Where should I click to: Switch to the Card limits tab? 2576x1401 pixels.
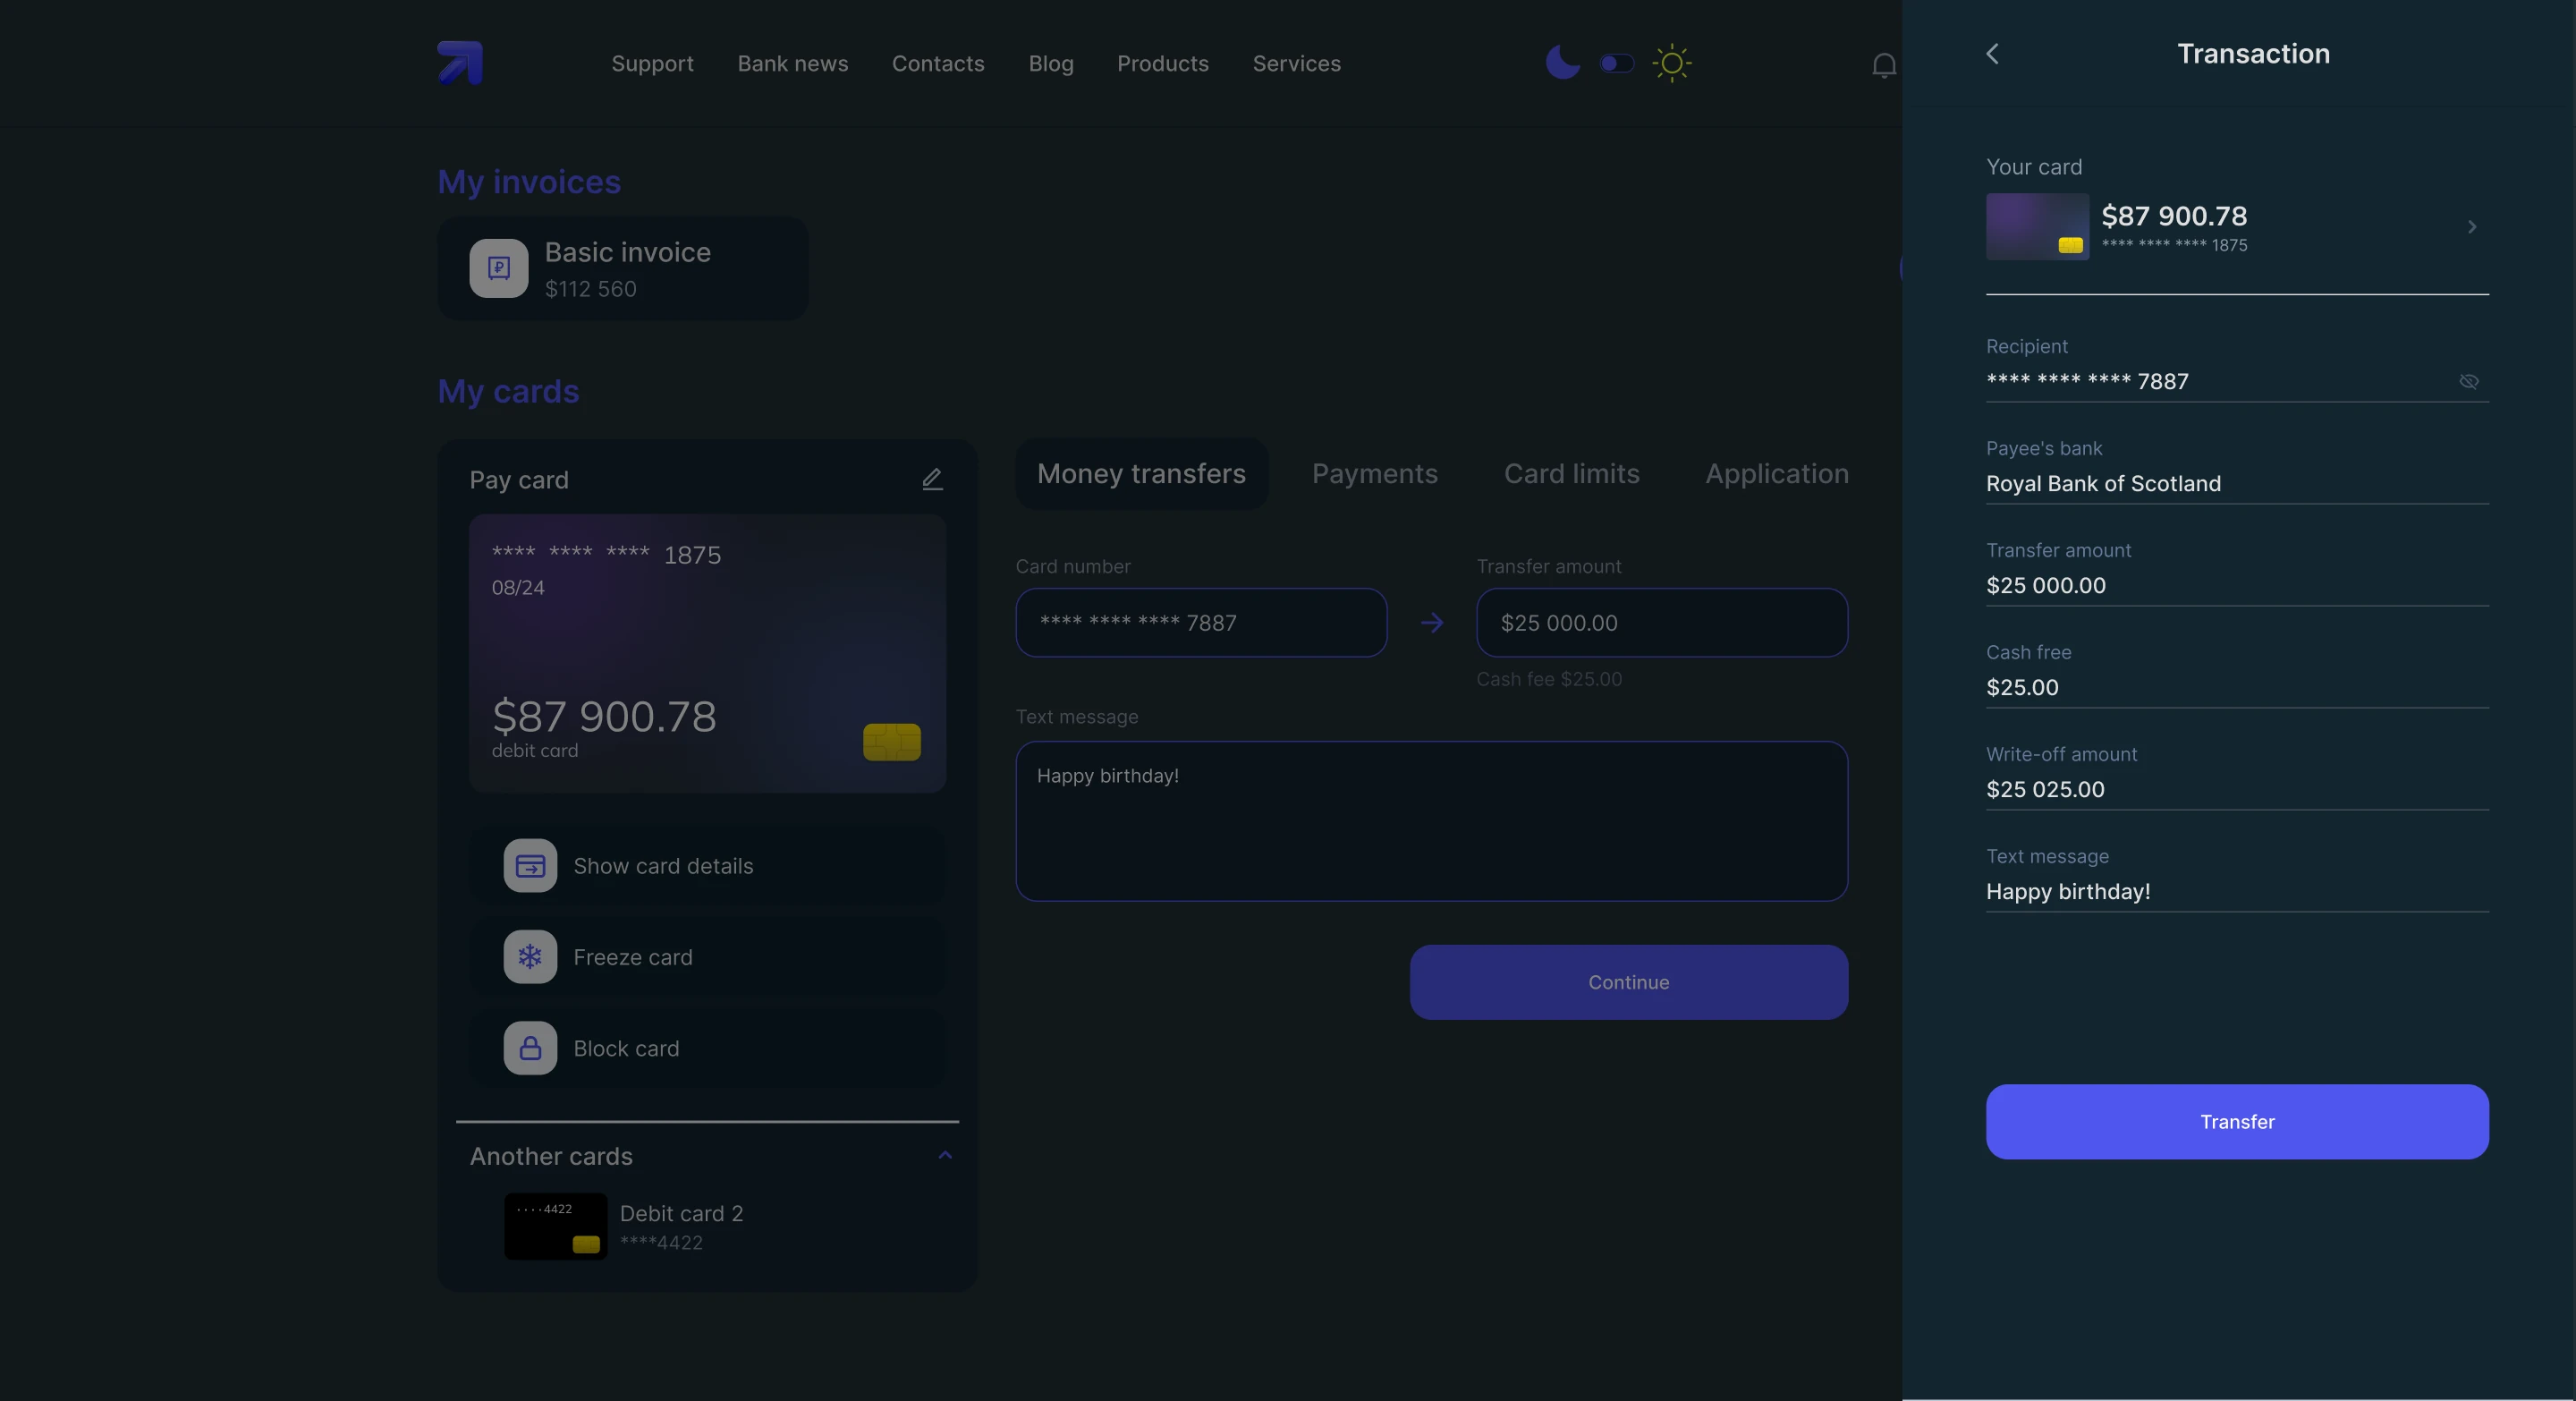coord(1571,474)
